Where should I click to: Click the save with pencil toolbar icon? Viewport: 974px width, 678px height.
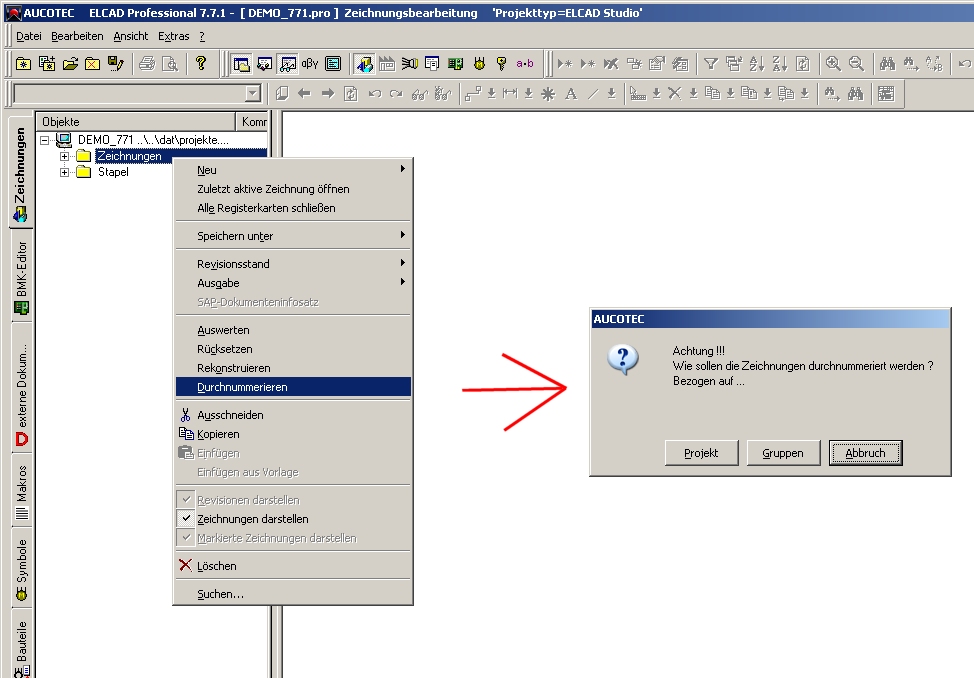point(116,63)
